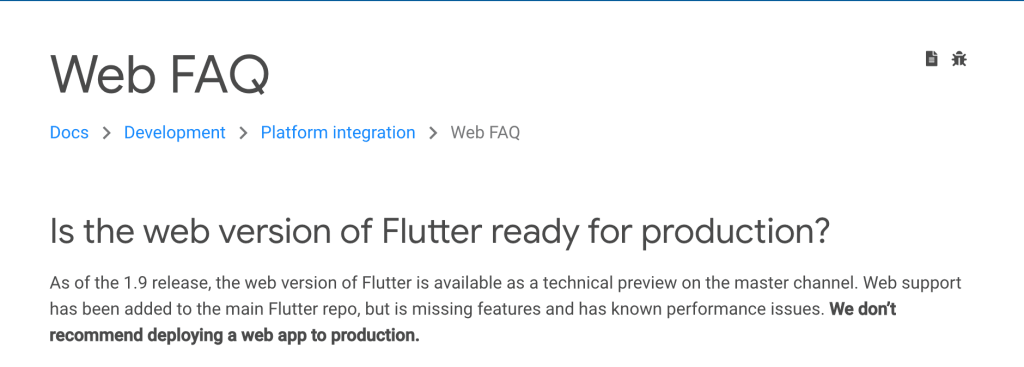Click the bold "We don't recommend deploying" warning

[473, 322]
